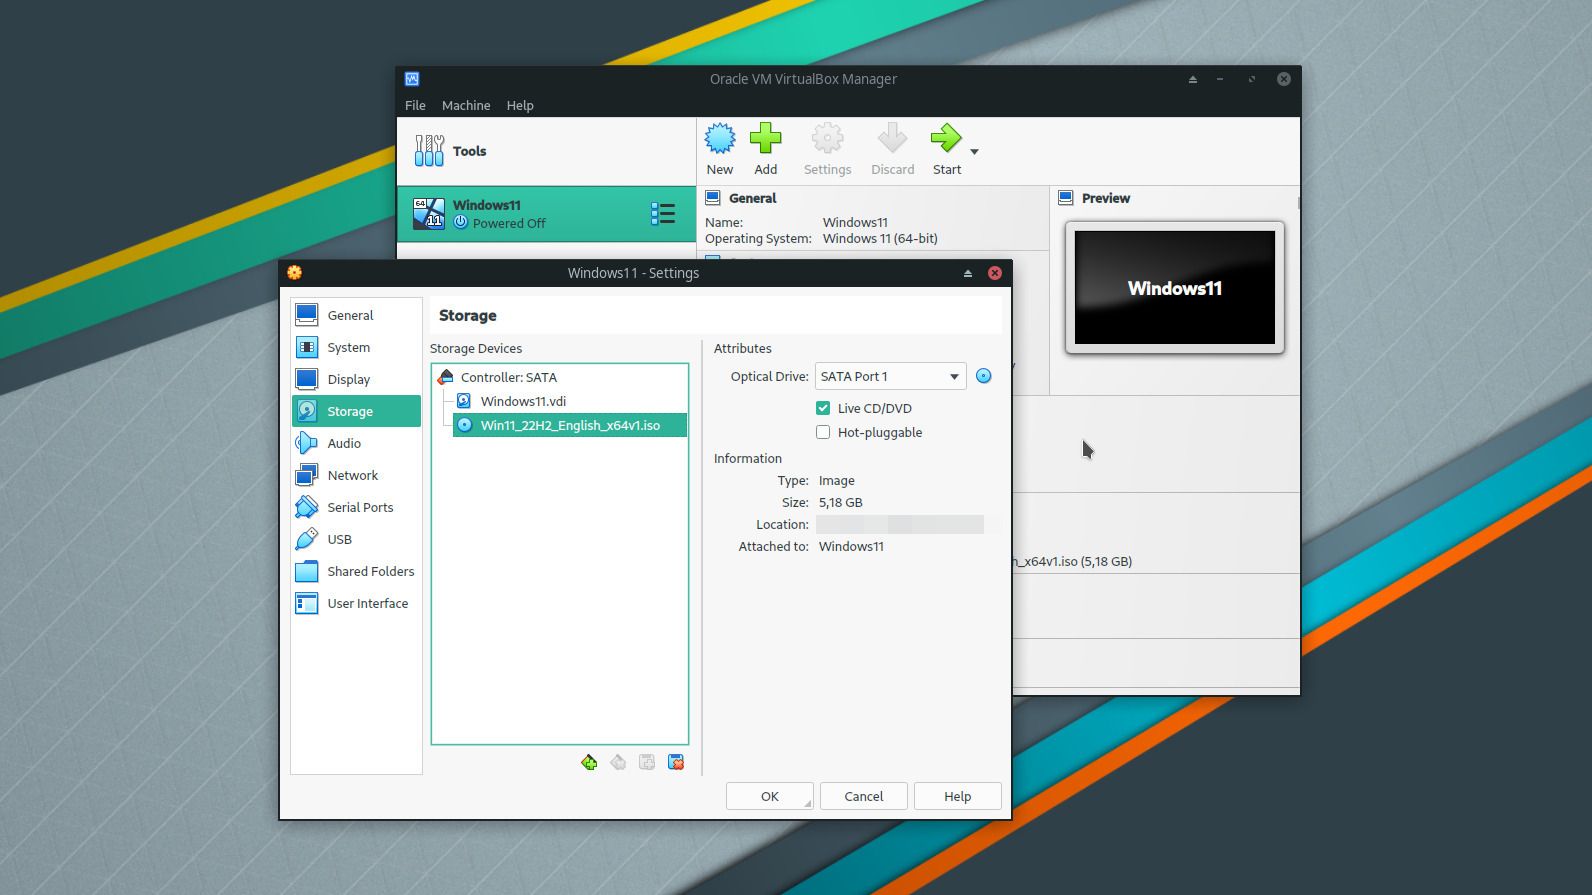Click the add controller icon

(x=589, y=762)
